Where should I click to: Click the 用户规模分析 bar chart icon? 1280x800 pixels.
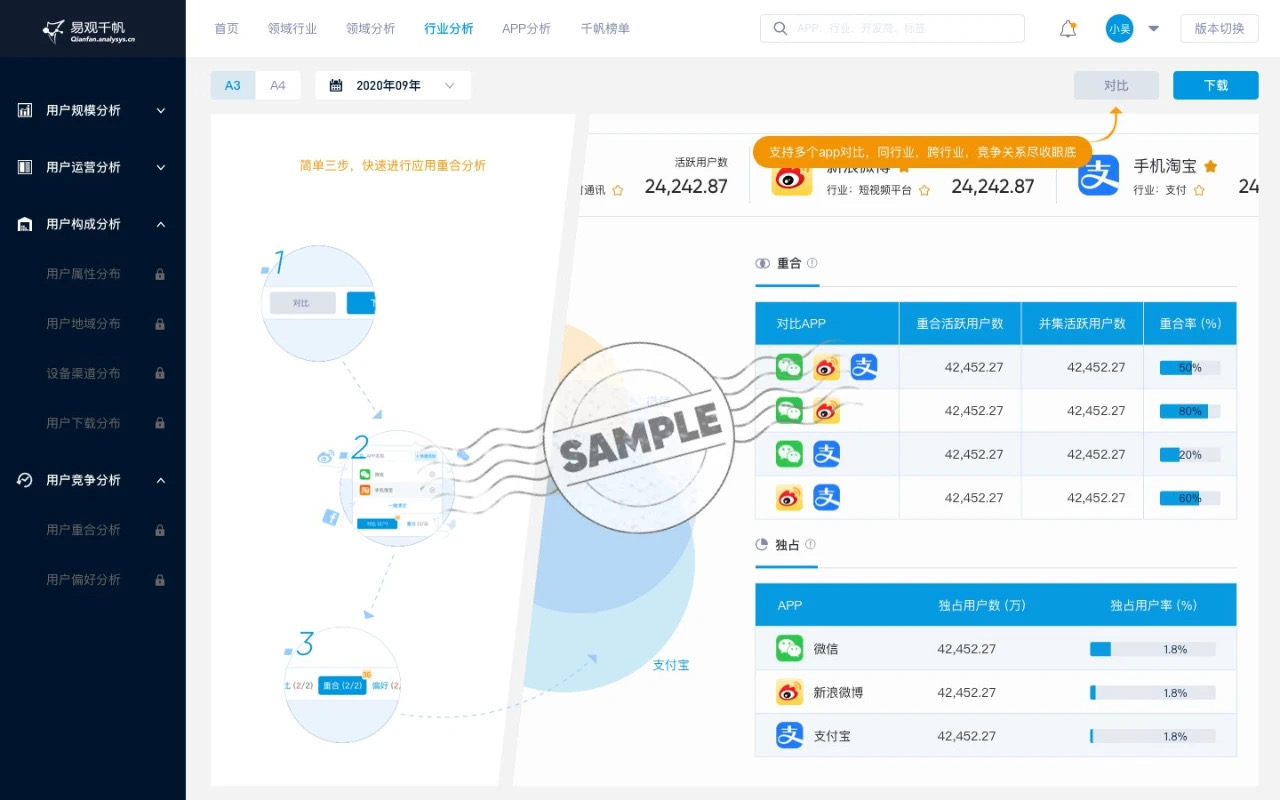point(25,110)
